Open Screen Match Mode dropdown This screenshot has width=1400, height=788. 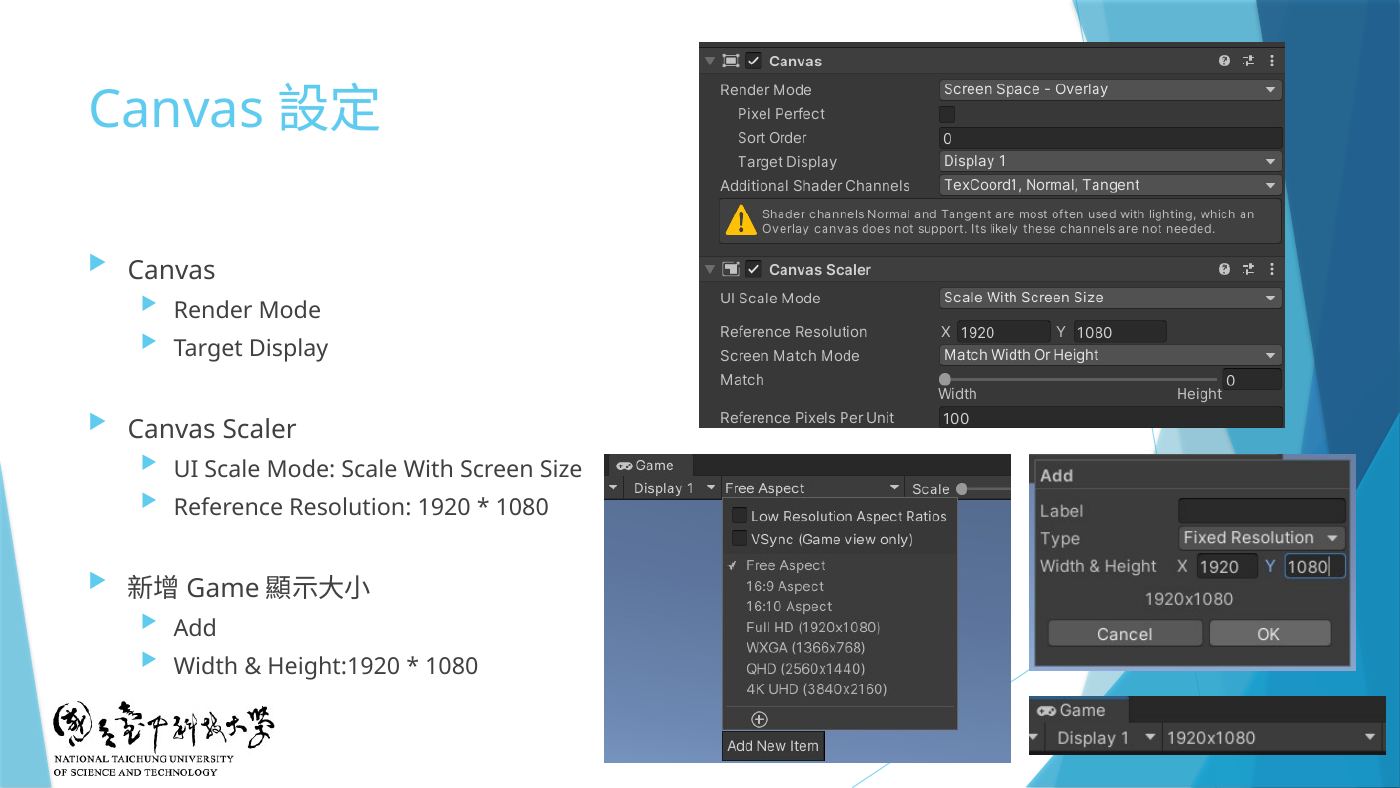(x=1110, y=355)
